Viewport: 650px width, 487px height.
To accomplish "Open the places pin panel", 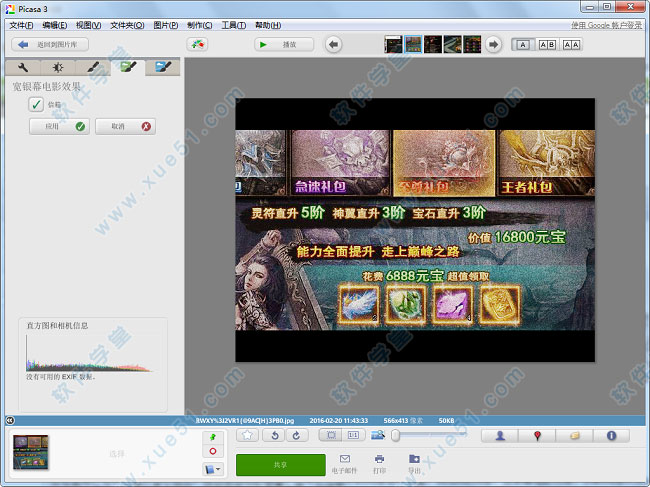I will tap(537, 436).
